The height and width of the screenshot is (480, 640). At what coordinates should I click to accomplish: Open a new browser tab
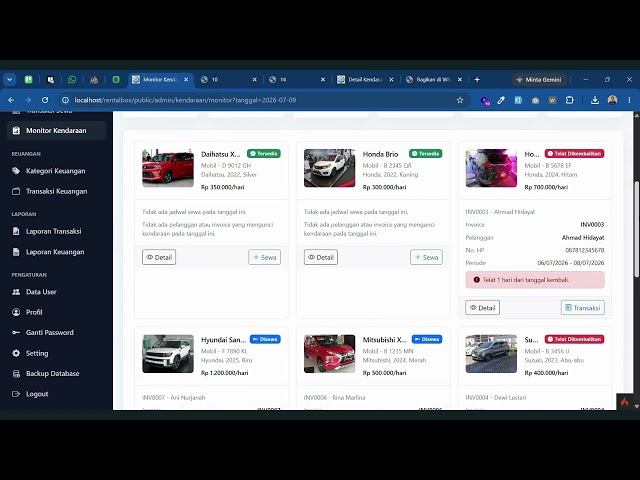pos(477,80)
